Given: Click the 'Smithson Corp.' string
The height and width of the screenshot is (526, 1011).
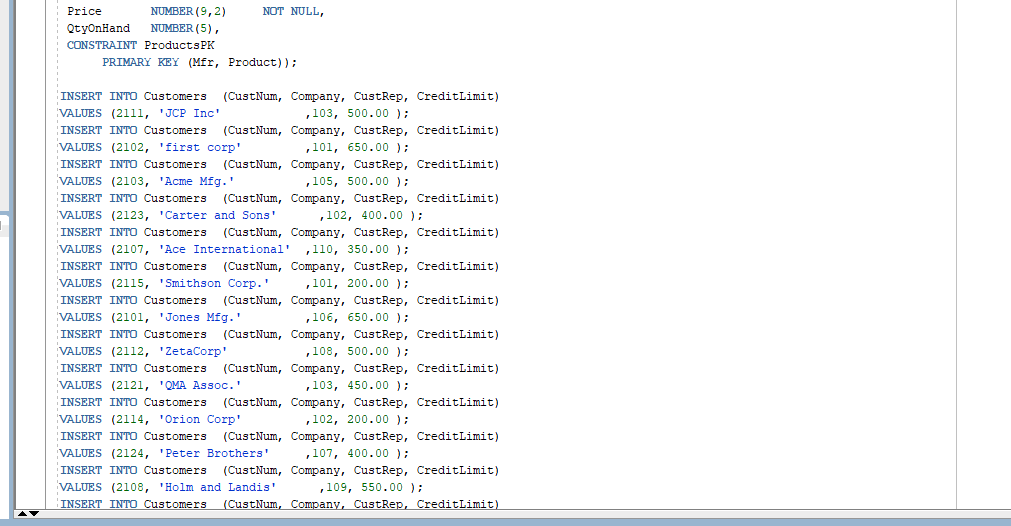Looking at the screenshot, I should pos(214,284).
